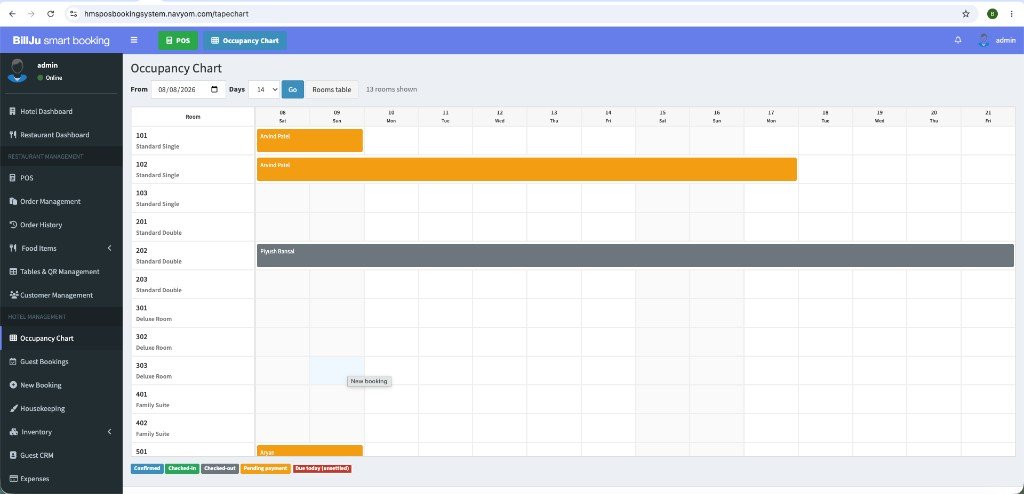Click the Occupancy Chart header button
Image resolution: width=1024 pixels, height=494 pixels.
coord(245,41)
